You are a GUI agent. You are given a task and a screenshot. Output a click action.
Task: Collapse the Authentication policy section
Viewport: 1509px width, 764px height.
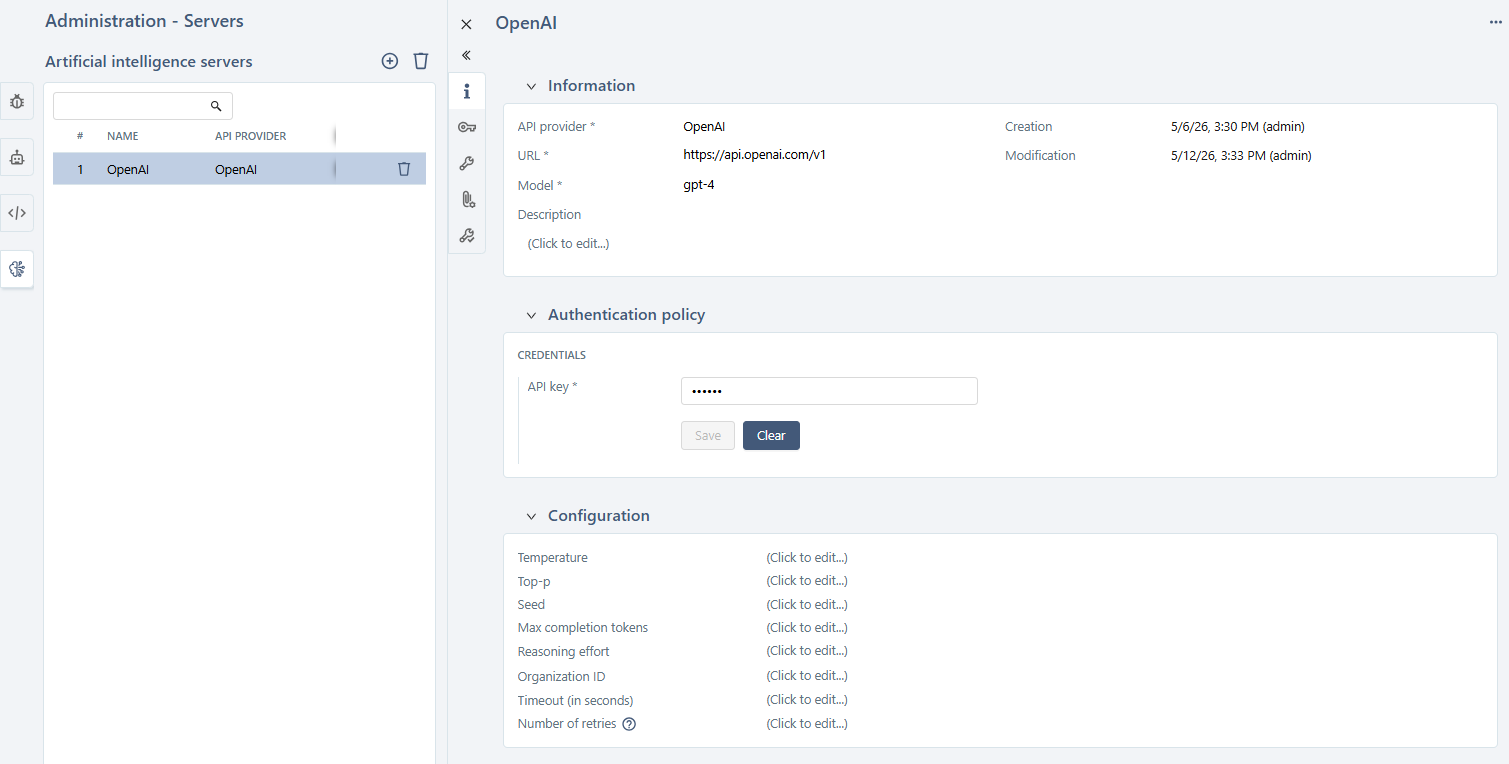[x=531, y=315]
